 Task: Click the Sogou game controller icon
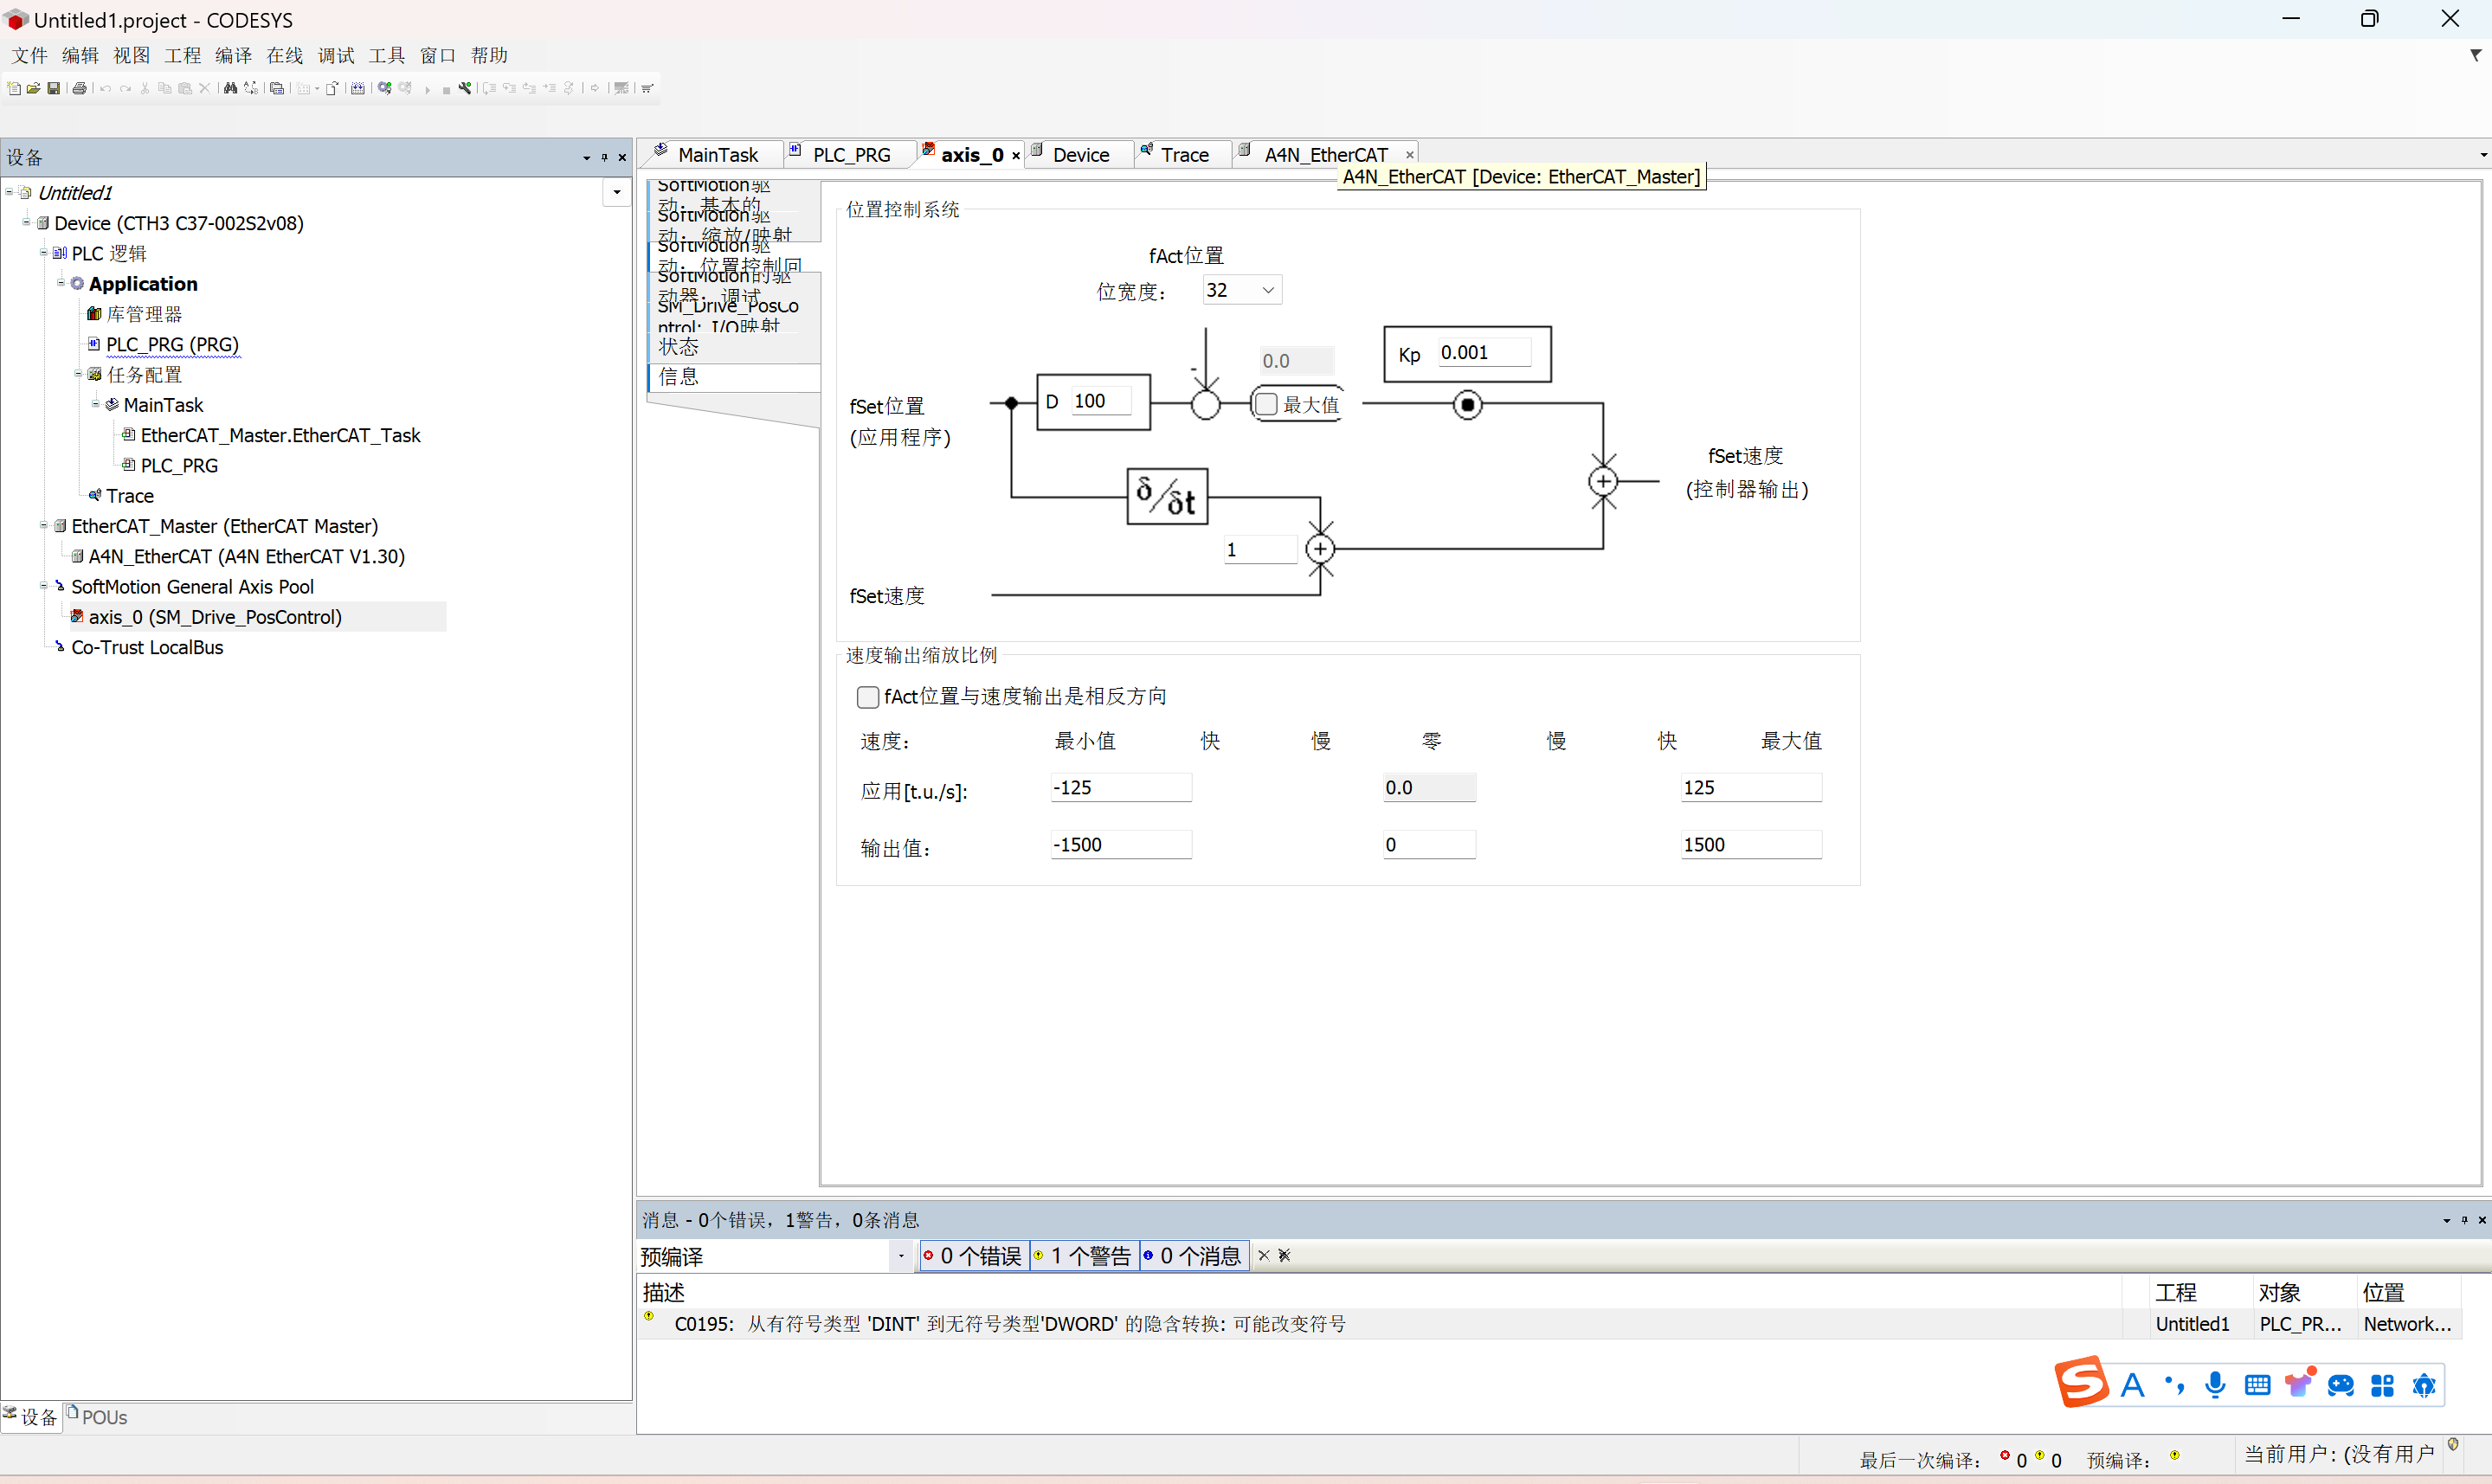click(2341, 1386)
